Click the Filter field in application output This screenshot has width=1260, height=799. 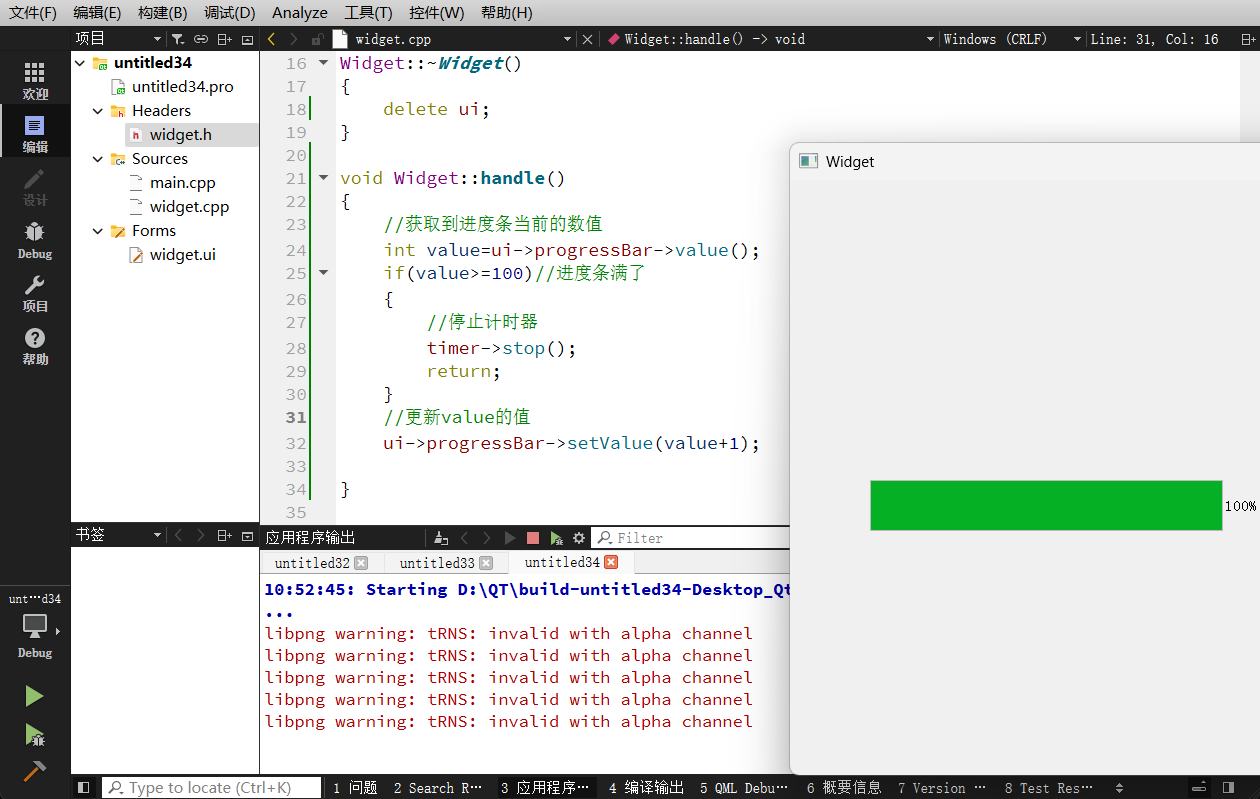(690, 538)
